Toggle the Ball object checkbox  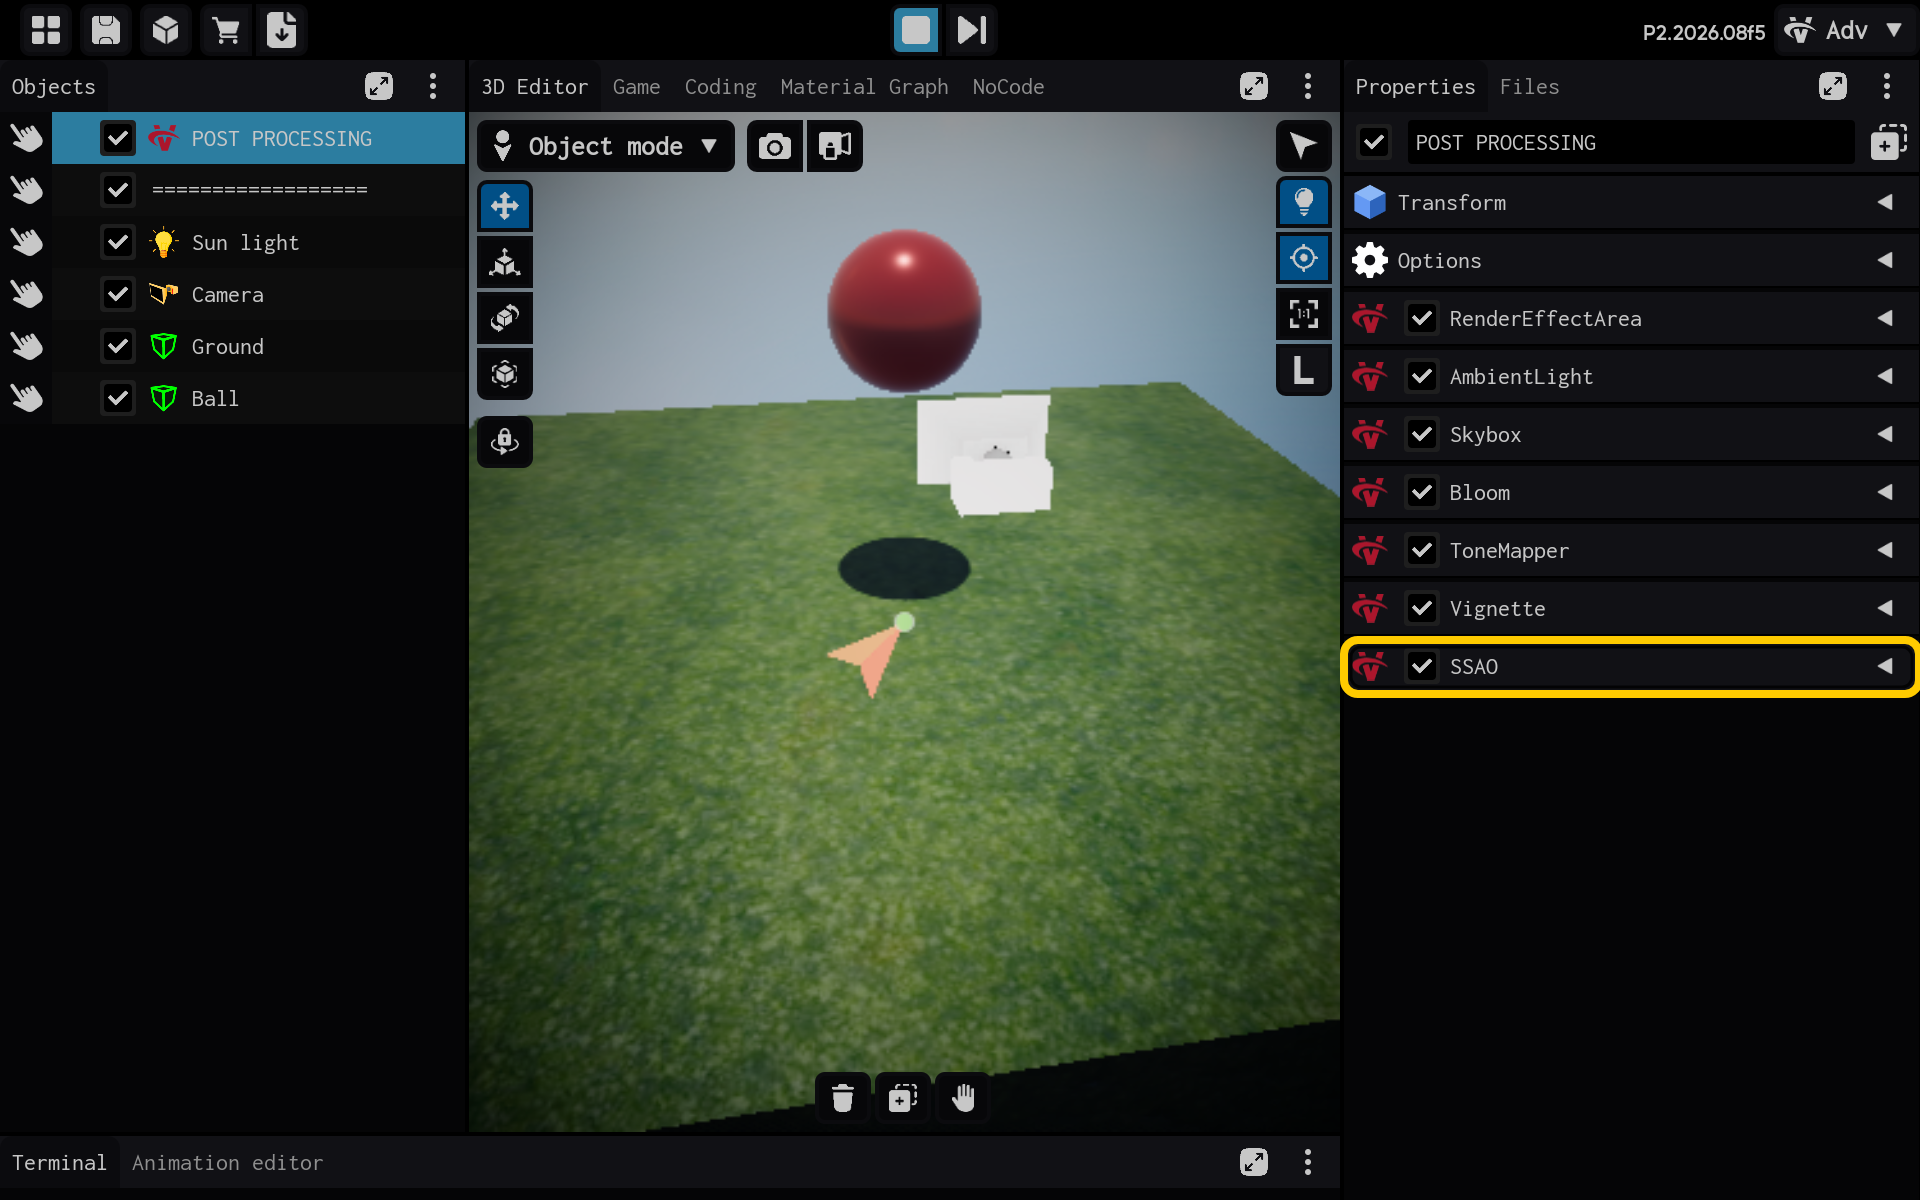118,398
